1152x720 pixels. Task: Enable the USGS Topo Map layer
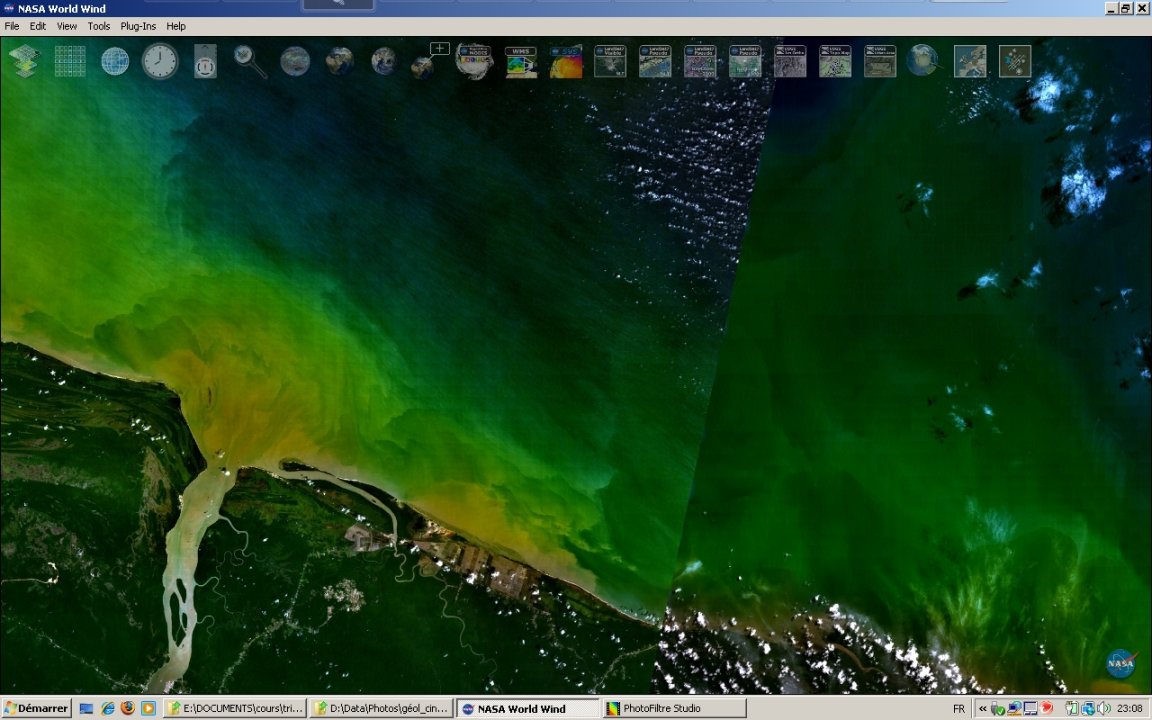[835, 62]
